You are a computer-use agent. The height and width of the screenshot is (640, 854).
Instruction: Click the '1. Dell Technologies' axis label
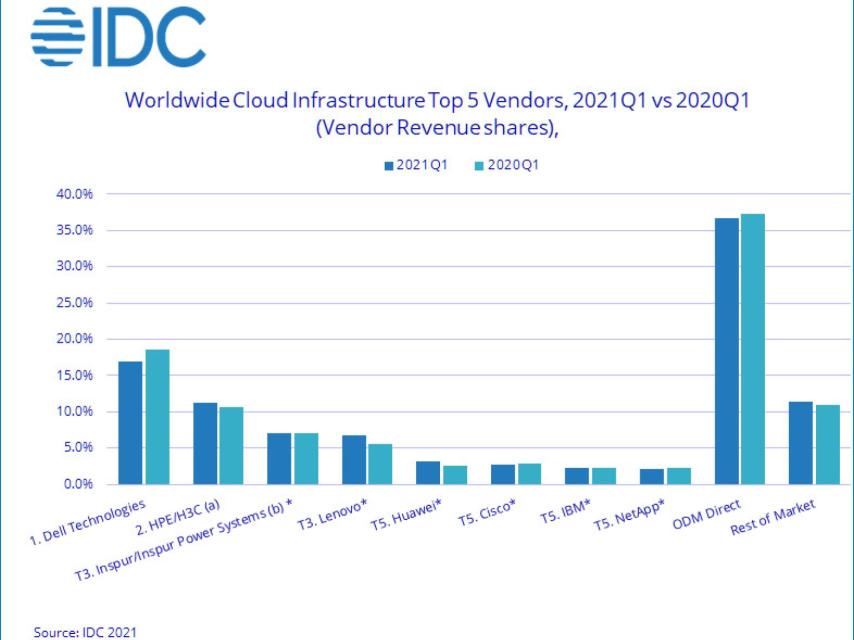coord(92,527)
